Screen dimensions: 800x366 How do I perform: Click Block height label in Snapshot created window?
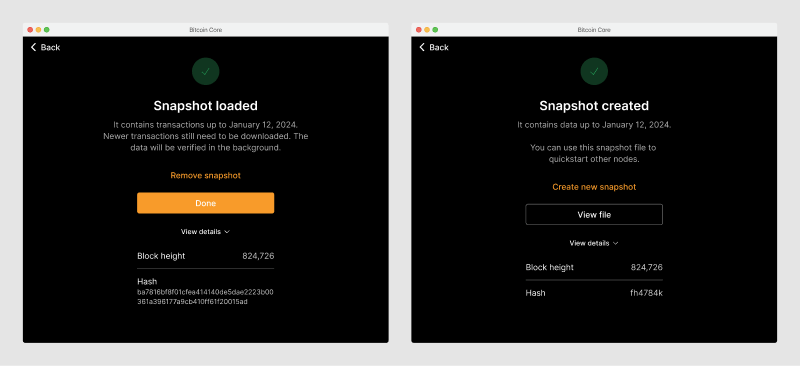point(549,267)
